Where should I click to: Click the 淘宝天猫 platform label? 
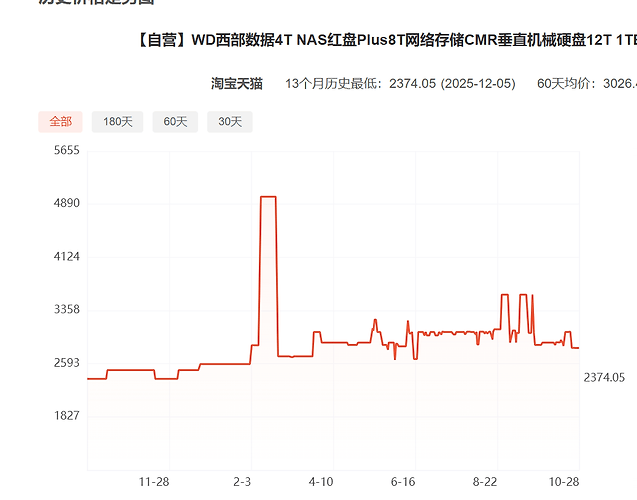pos(237,83)
